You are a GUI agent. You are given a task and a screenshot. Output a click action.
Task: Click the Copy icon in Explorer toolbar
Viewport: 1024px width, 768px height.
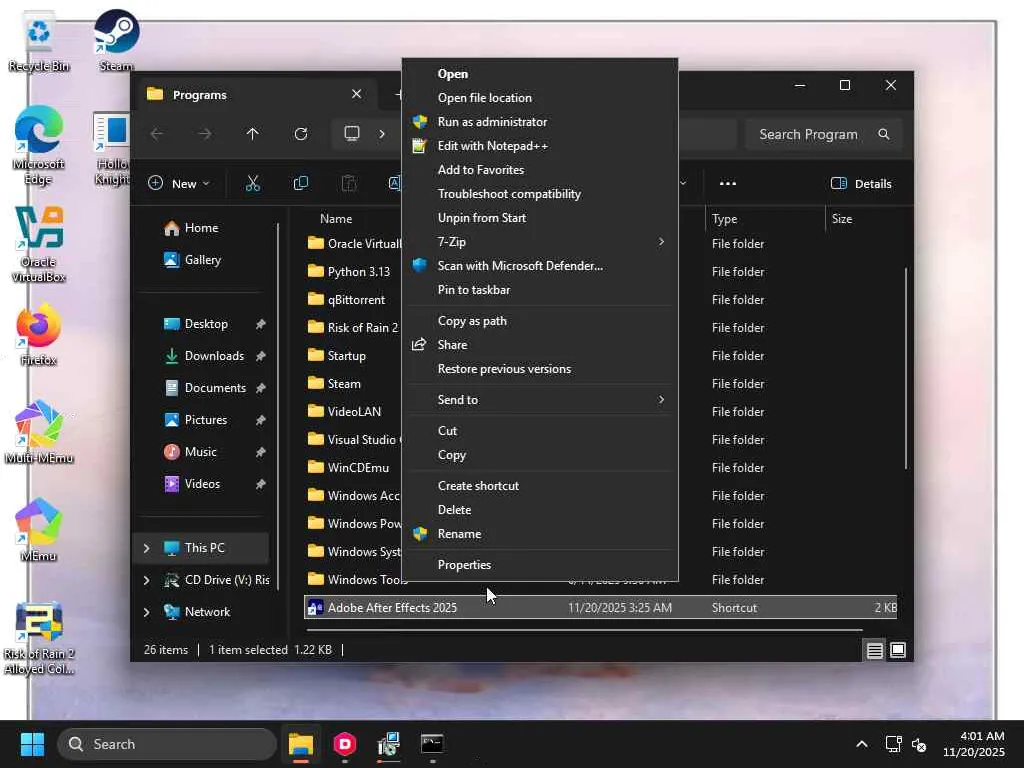[300, 184]
